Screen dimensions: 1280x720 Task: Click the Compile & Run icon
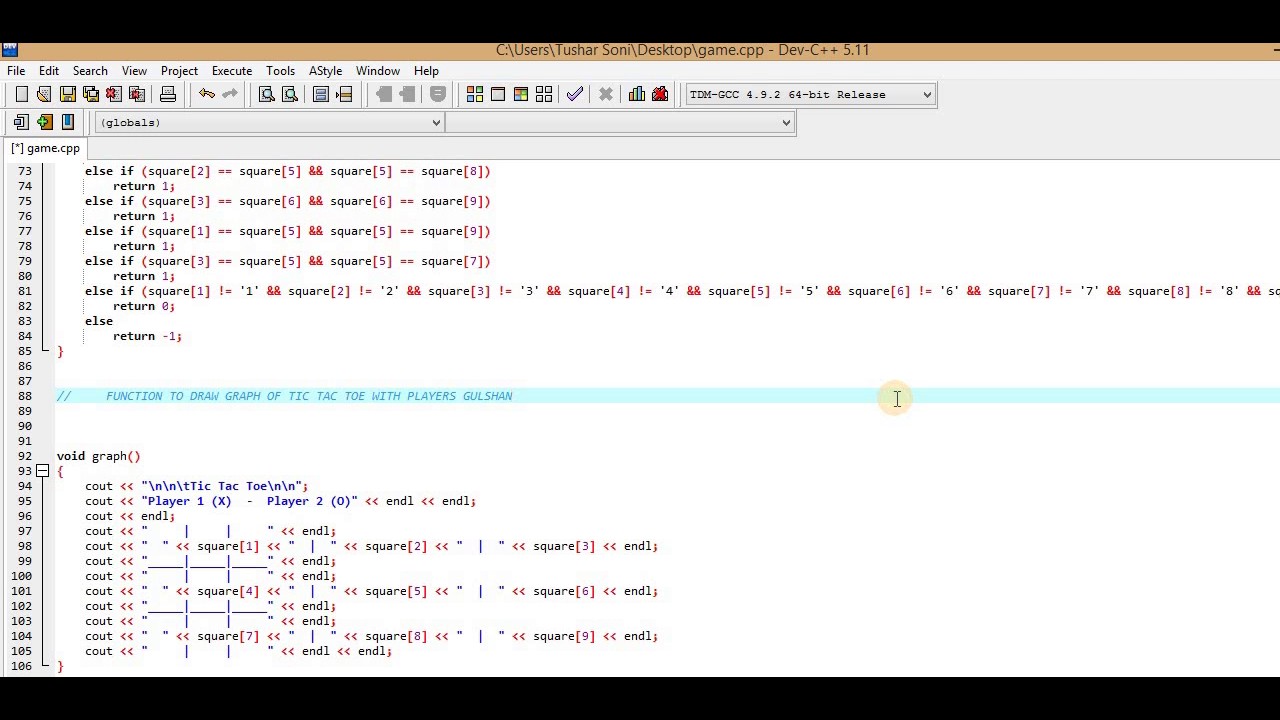(521, 94)
